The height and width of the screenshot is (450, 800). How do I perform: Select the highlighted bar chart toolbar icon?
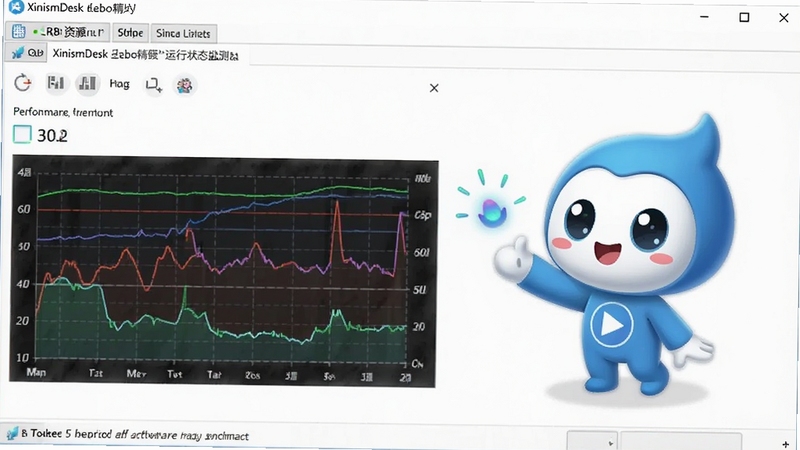coord(88,83)
